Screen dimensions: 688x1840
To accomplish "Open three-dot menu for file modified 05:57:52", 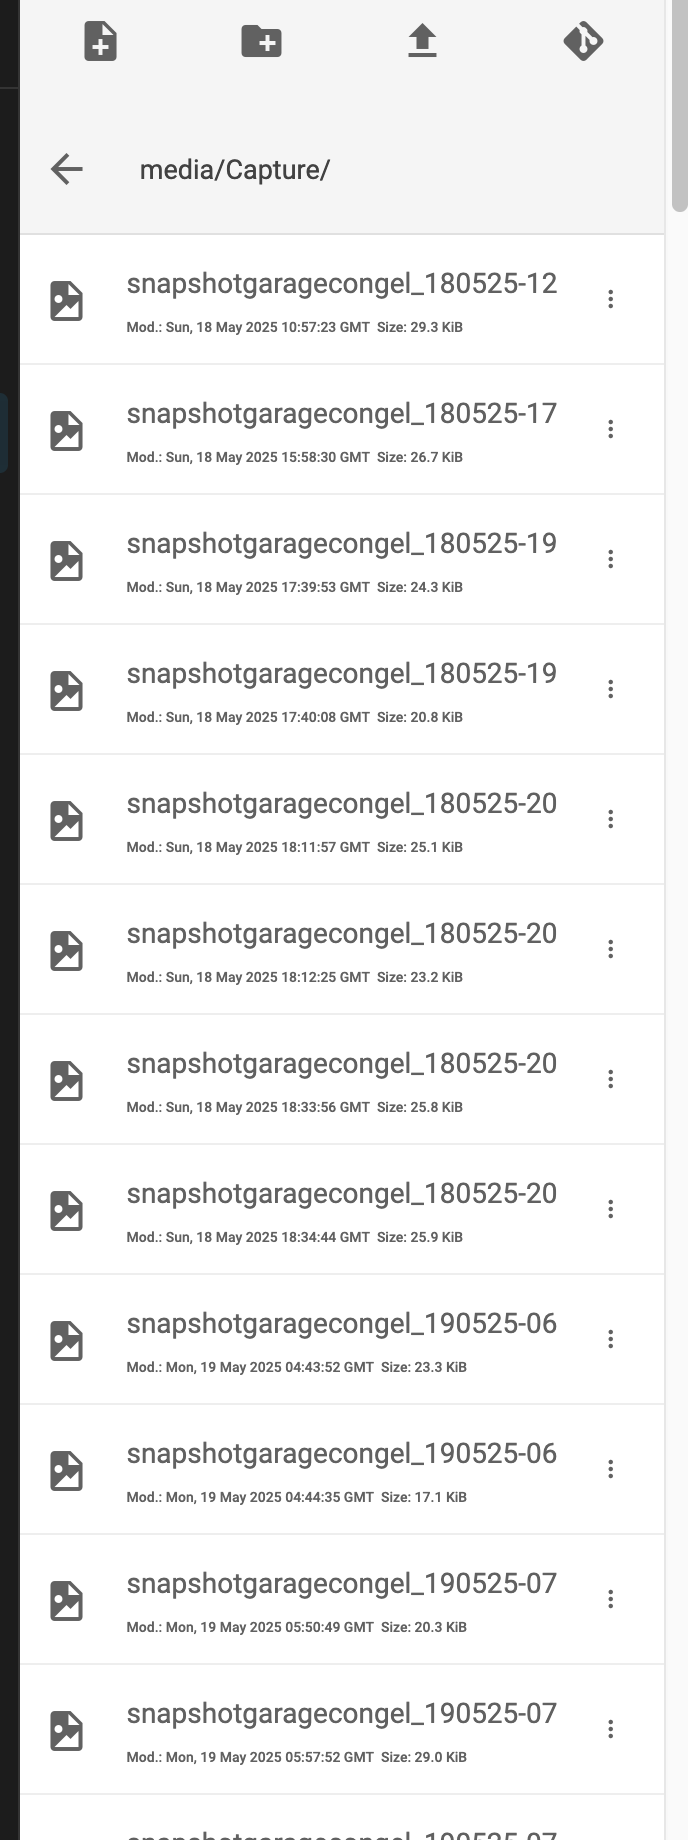I will pyautogui.click(x=610, y=1729).
